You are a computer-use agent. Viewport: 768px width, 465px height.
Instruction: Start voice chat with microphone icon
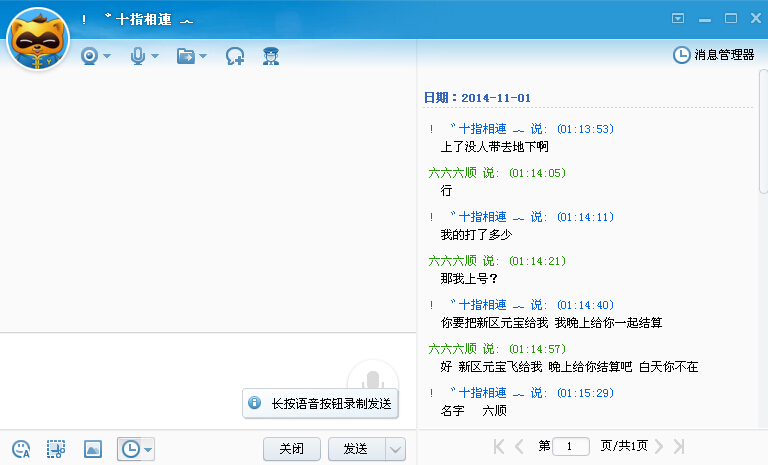[138, 56]
